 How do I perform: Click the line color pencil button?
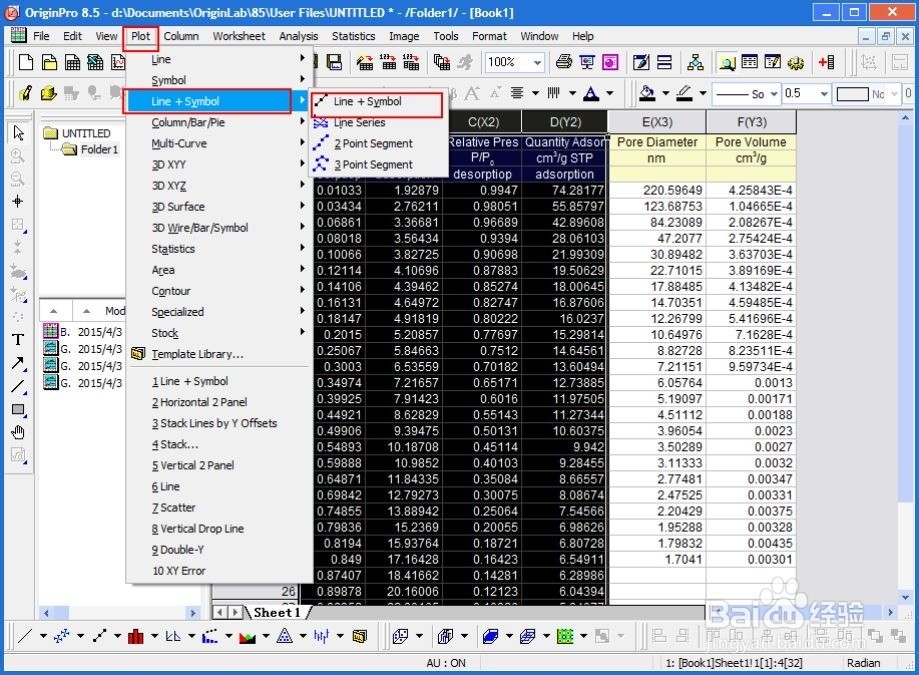(x=684, y=93)
